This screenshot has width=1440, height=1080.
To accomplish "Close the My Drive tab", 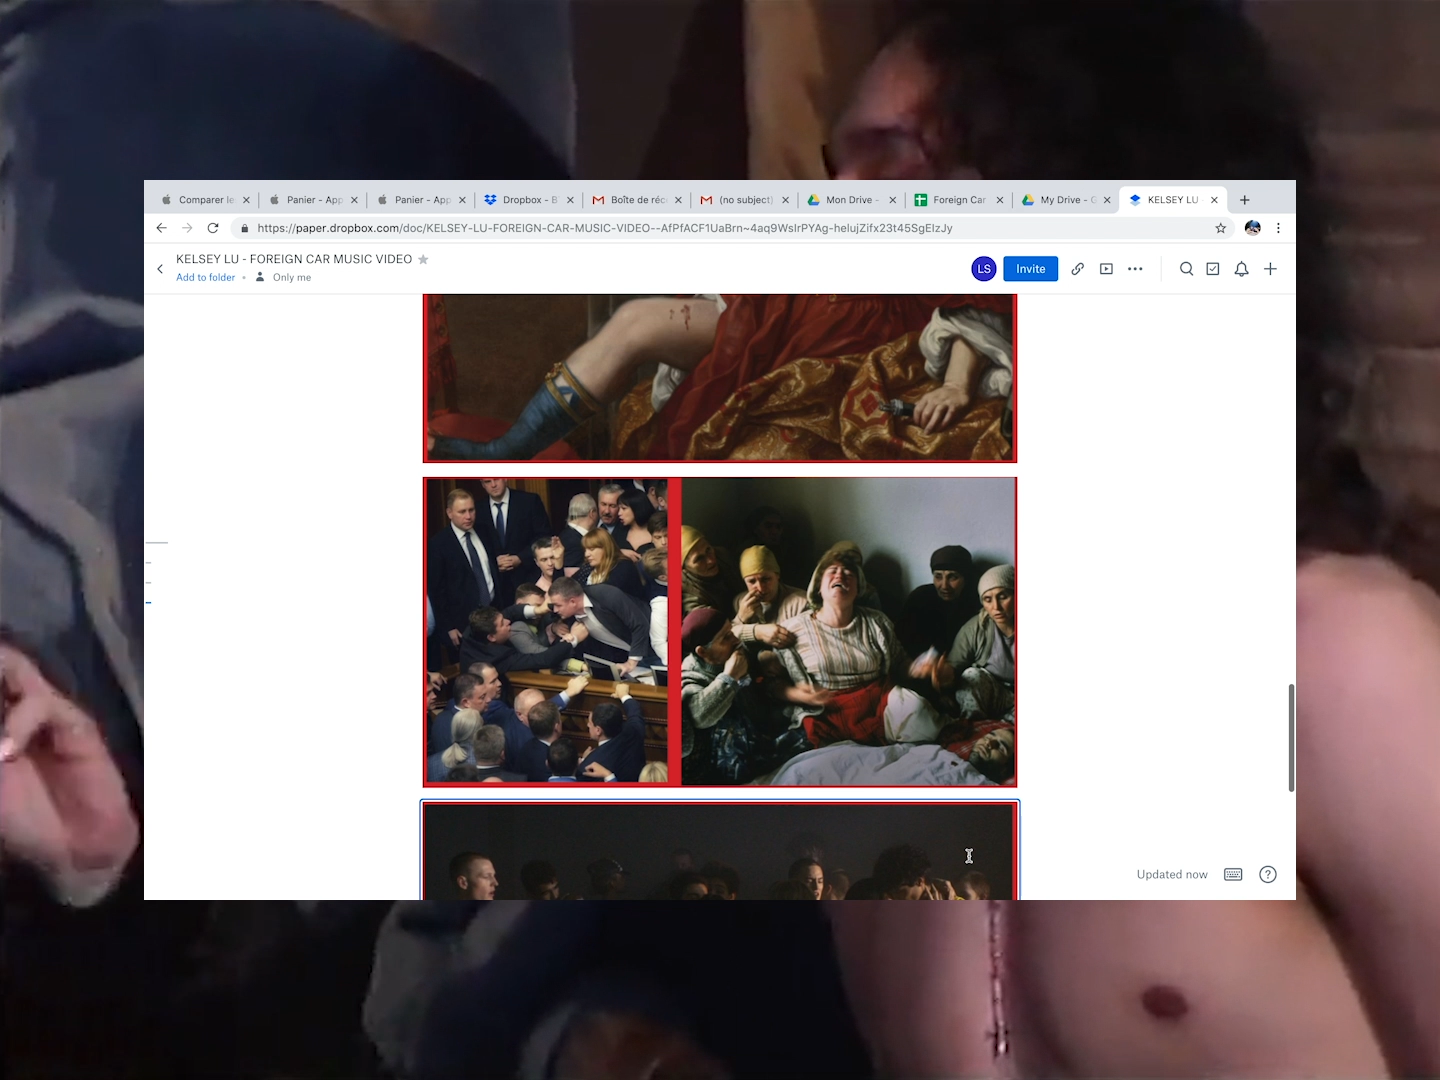I will pyautogui.click(x=1107, y=200).
